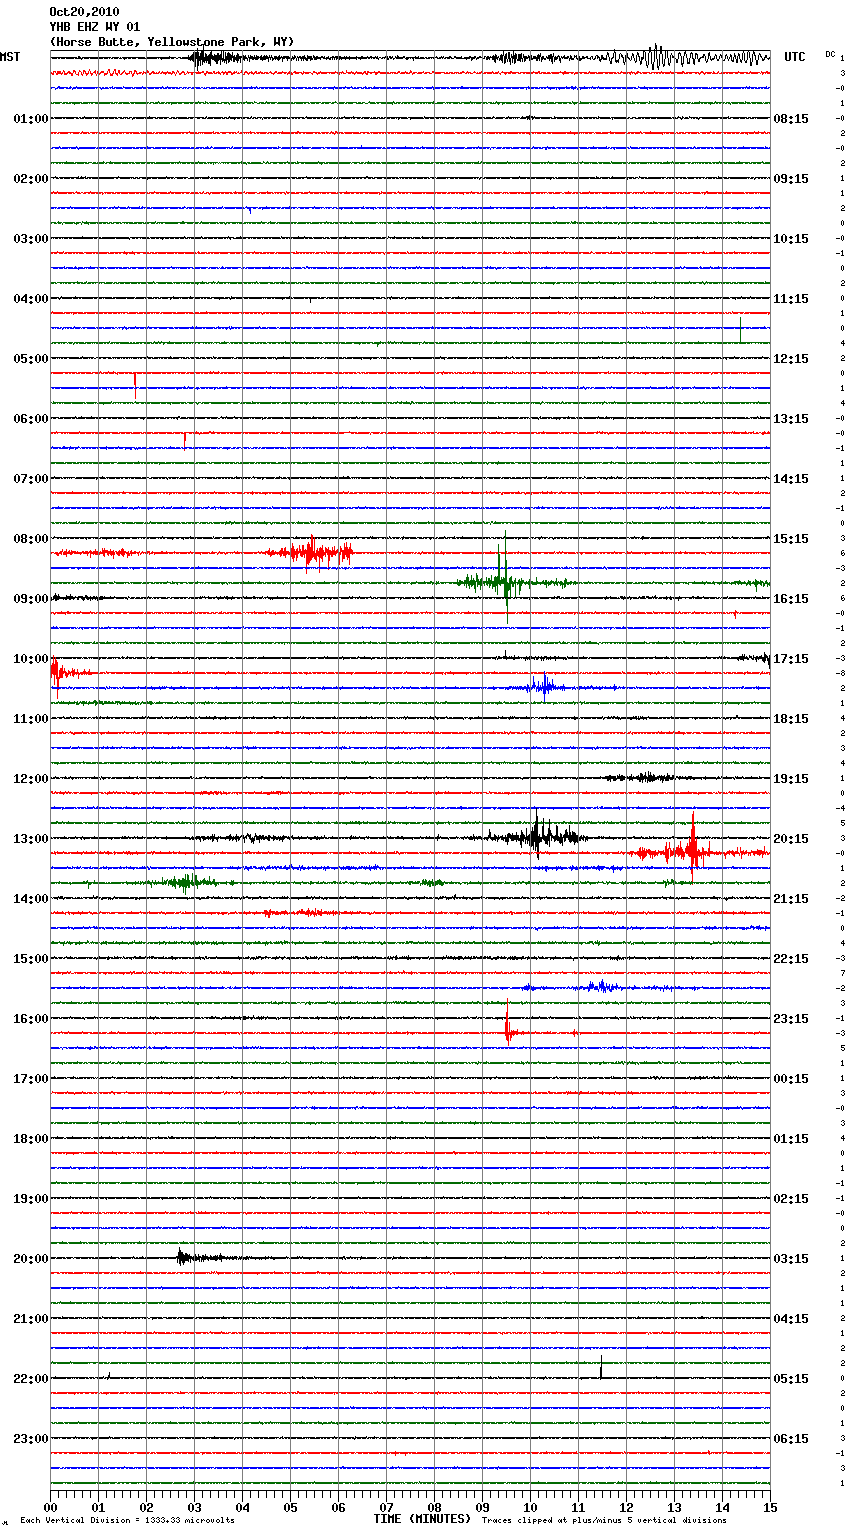Click the 21:15 UTC time label
The height and width of the screenshot is (1534, 850).
coord(791,899)
